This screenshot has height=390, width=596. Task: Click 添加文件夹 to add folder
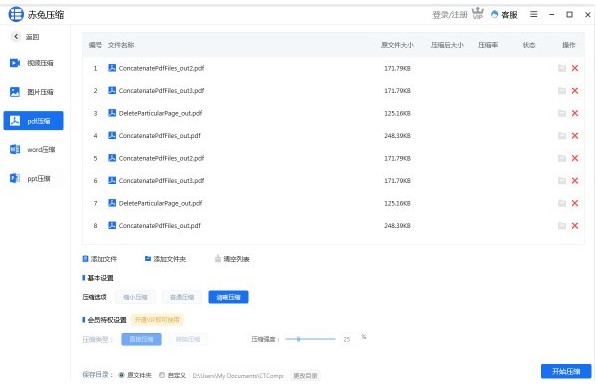(165, 259)
